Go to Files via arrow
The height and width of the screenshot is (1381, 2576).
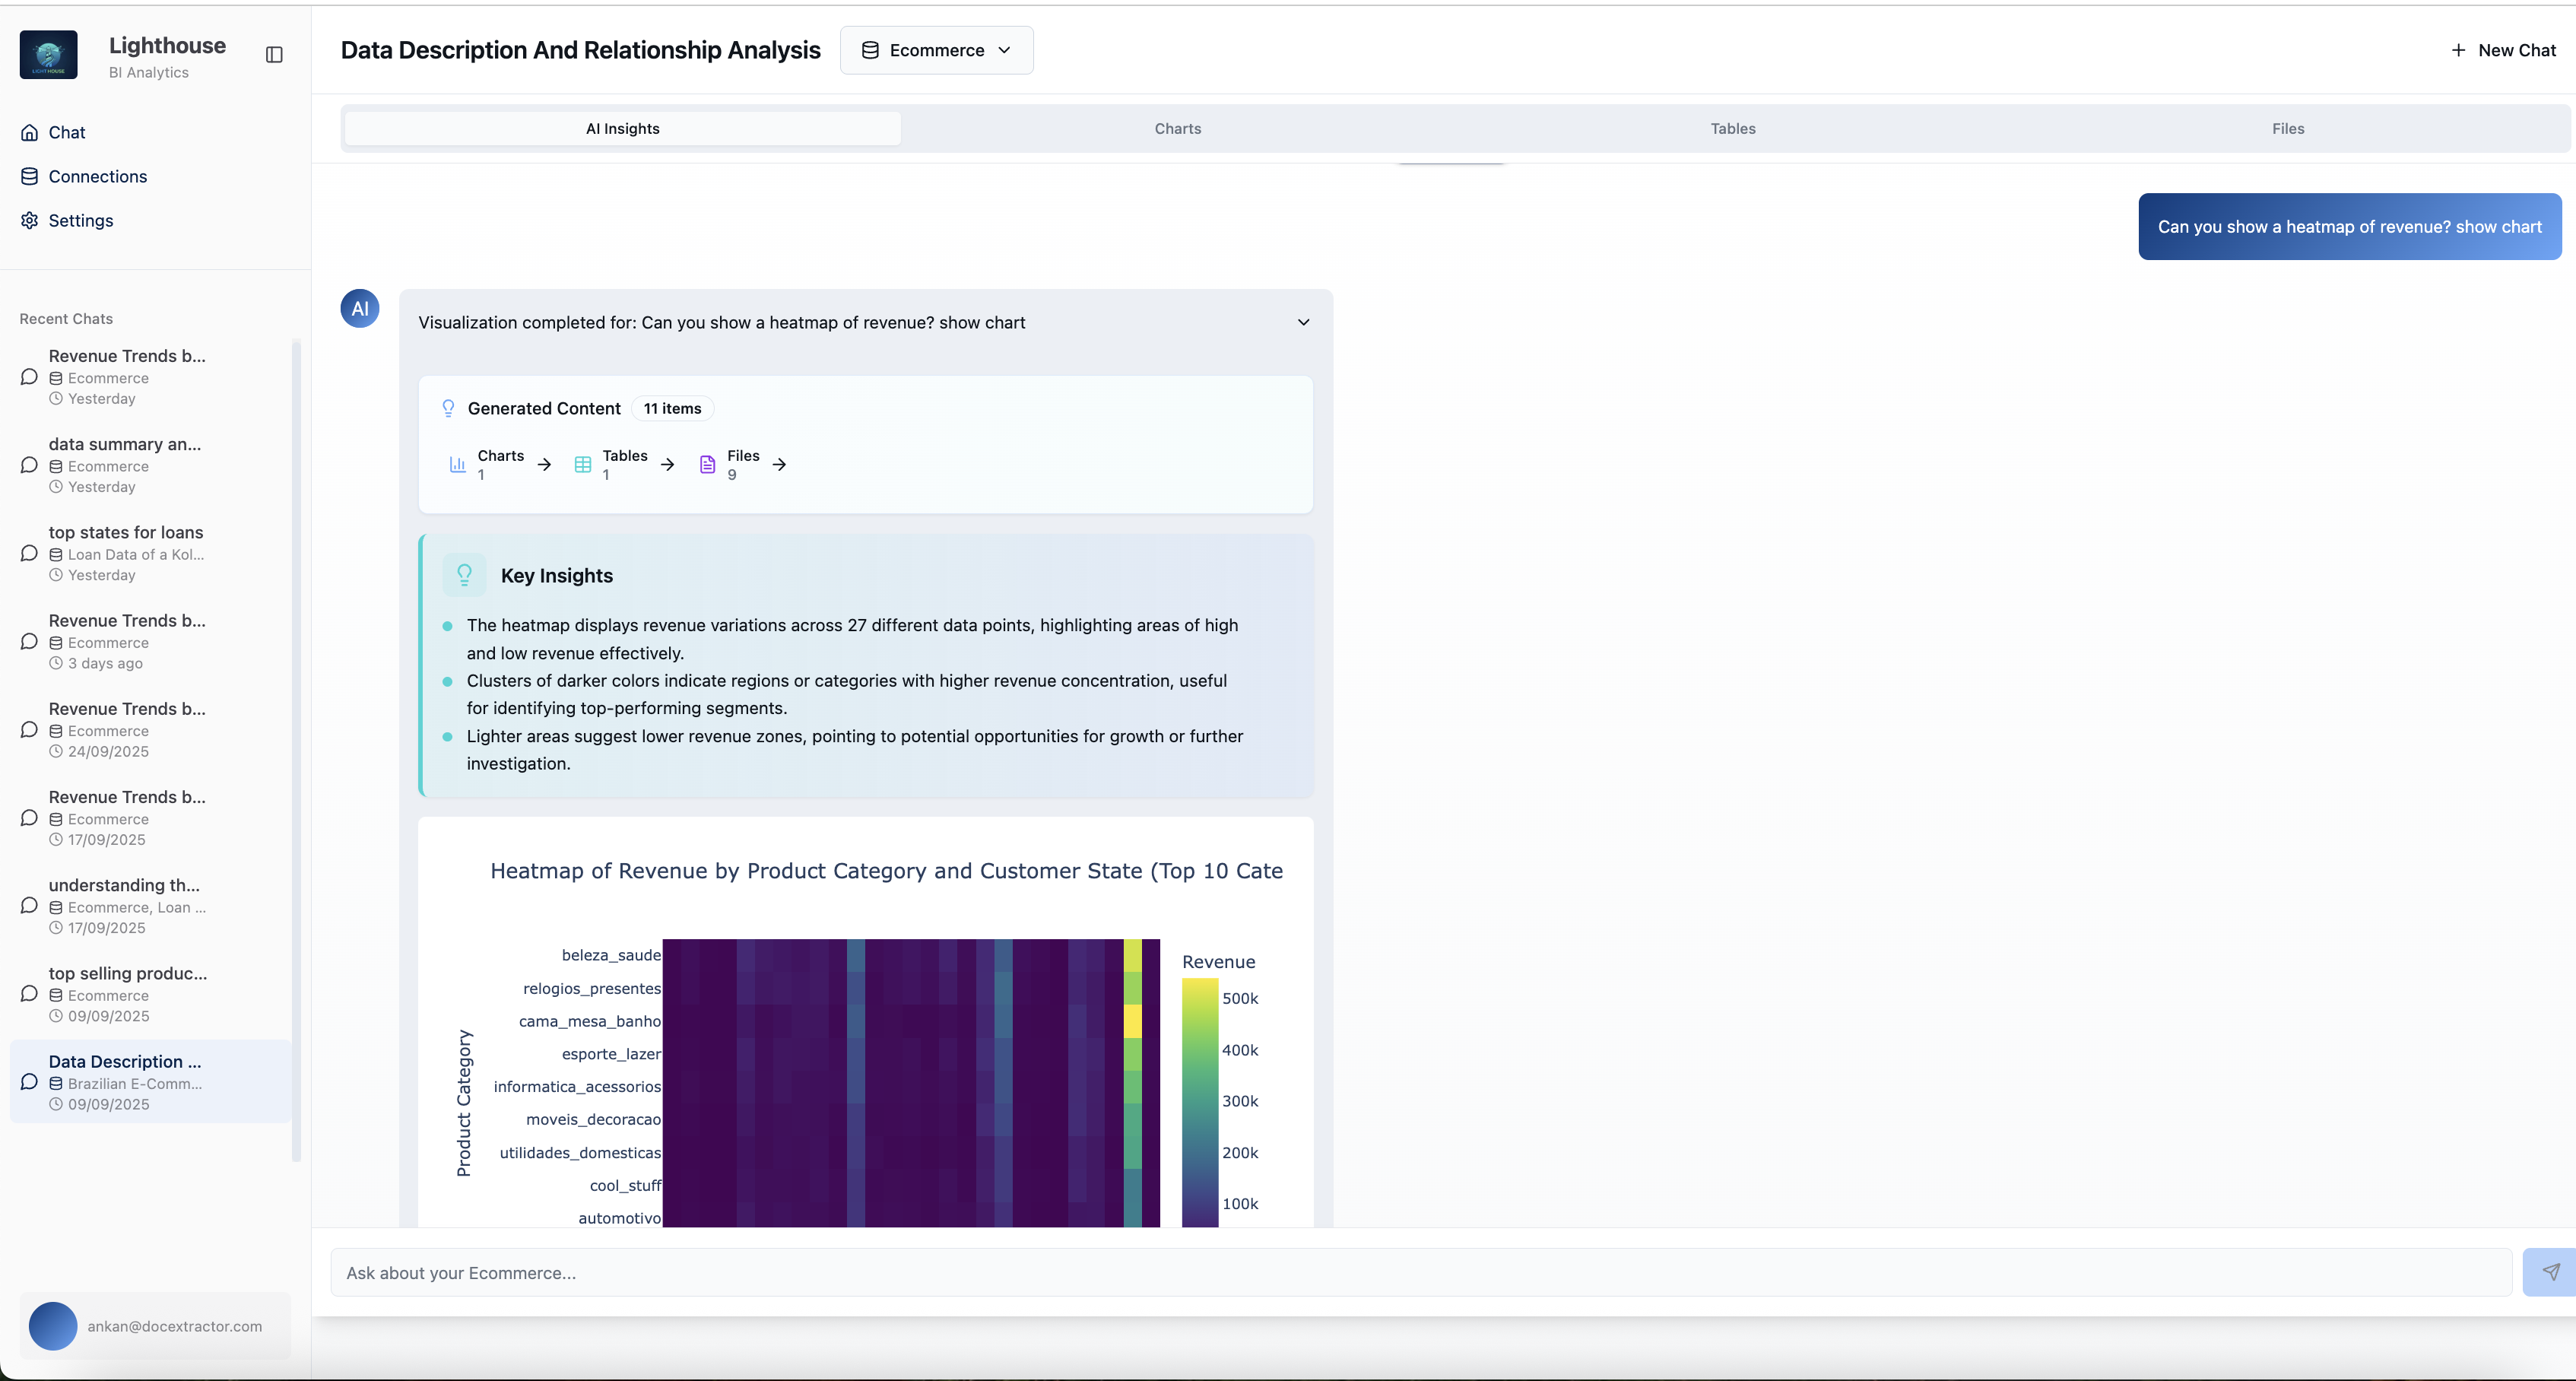click(x=779, y=464)
